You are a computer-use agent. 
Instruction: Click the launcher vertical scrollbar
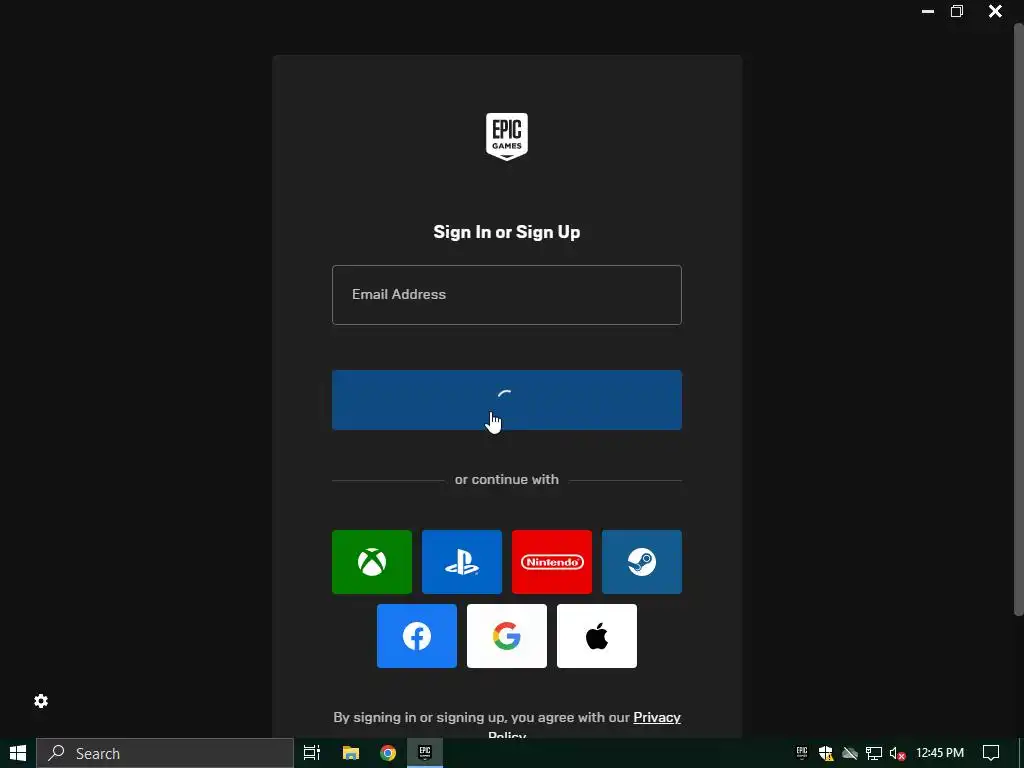(1018, 320)
